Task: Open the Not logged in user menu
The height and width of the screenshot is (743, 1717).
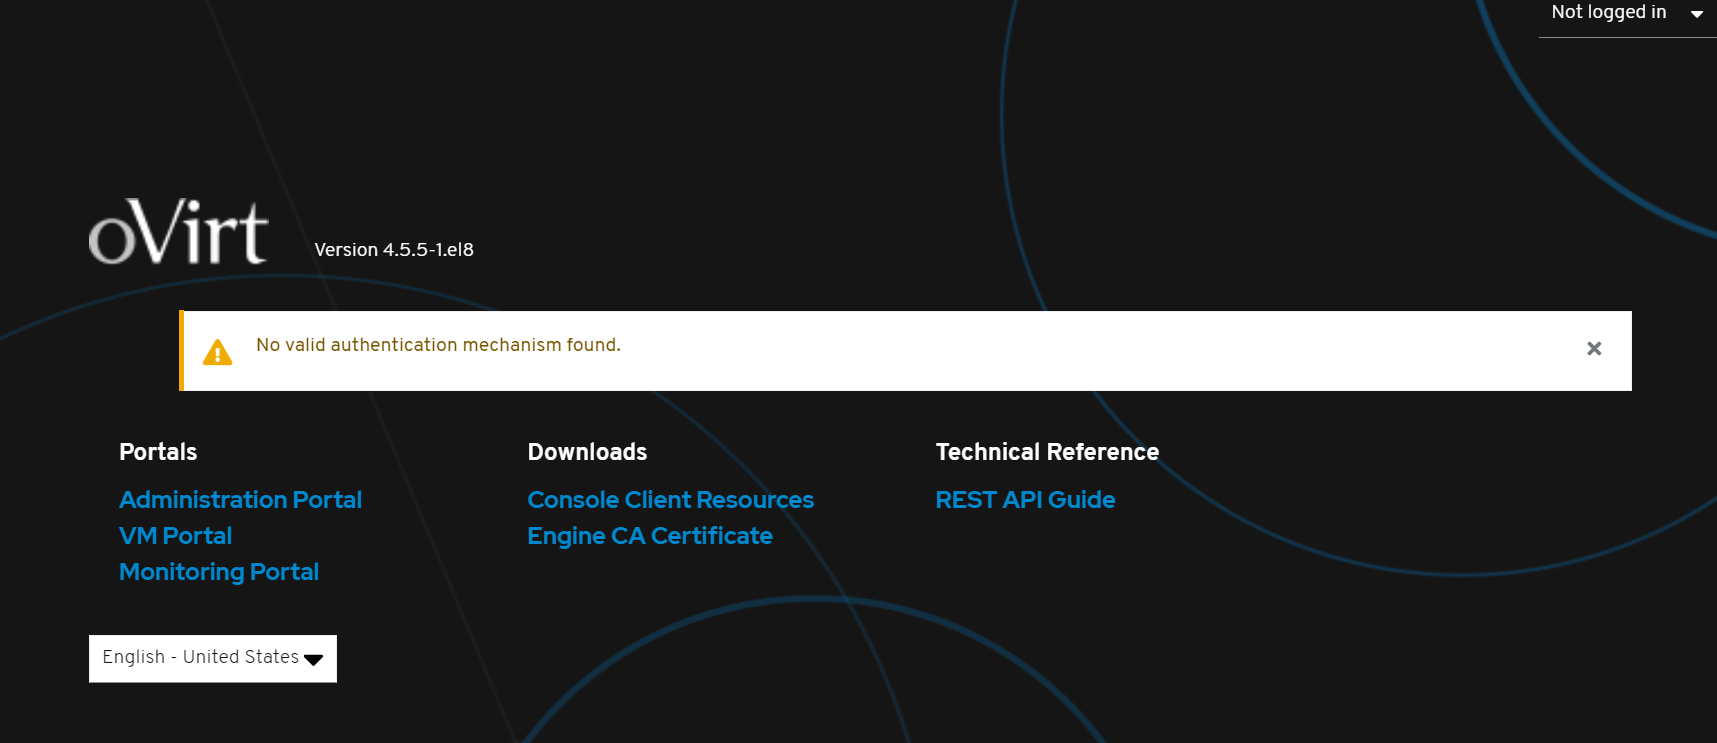Action: point(1608,13)
